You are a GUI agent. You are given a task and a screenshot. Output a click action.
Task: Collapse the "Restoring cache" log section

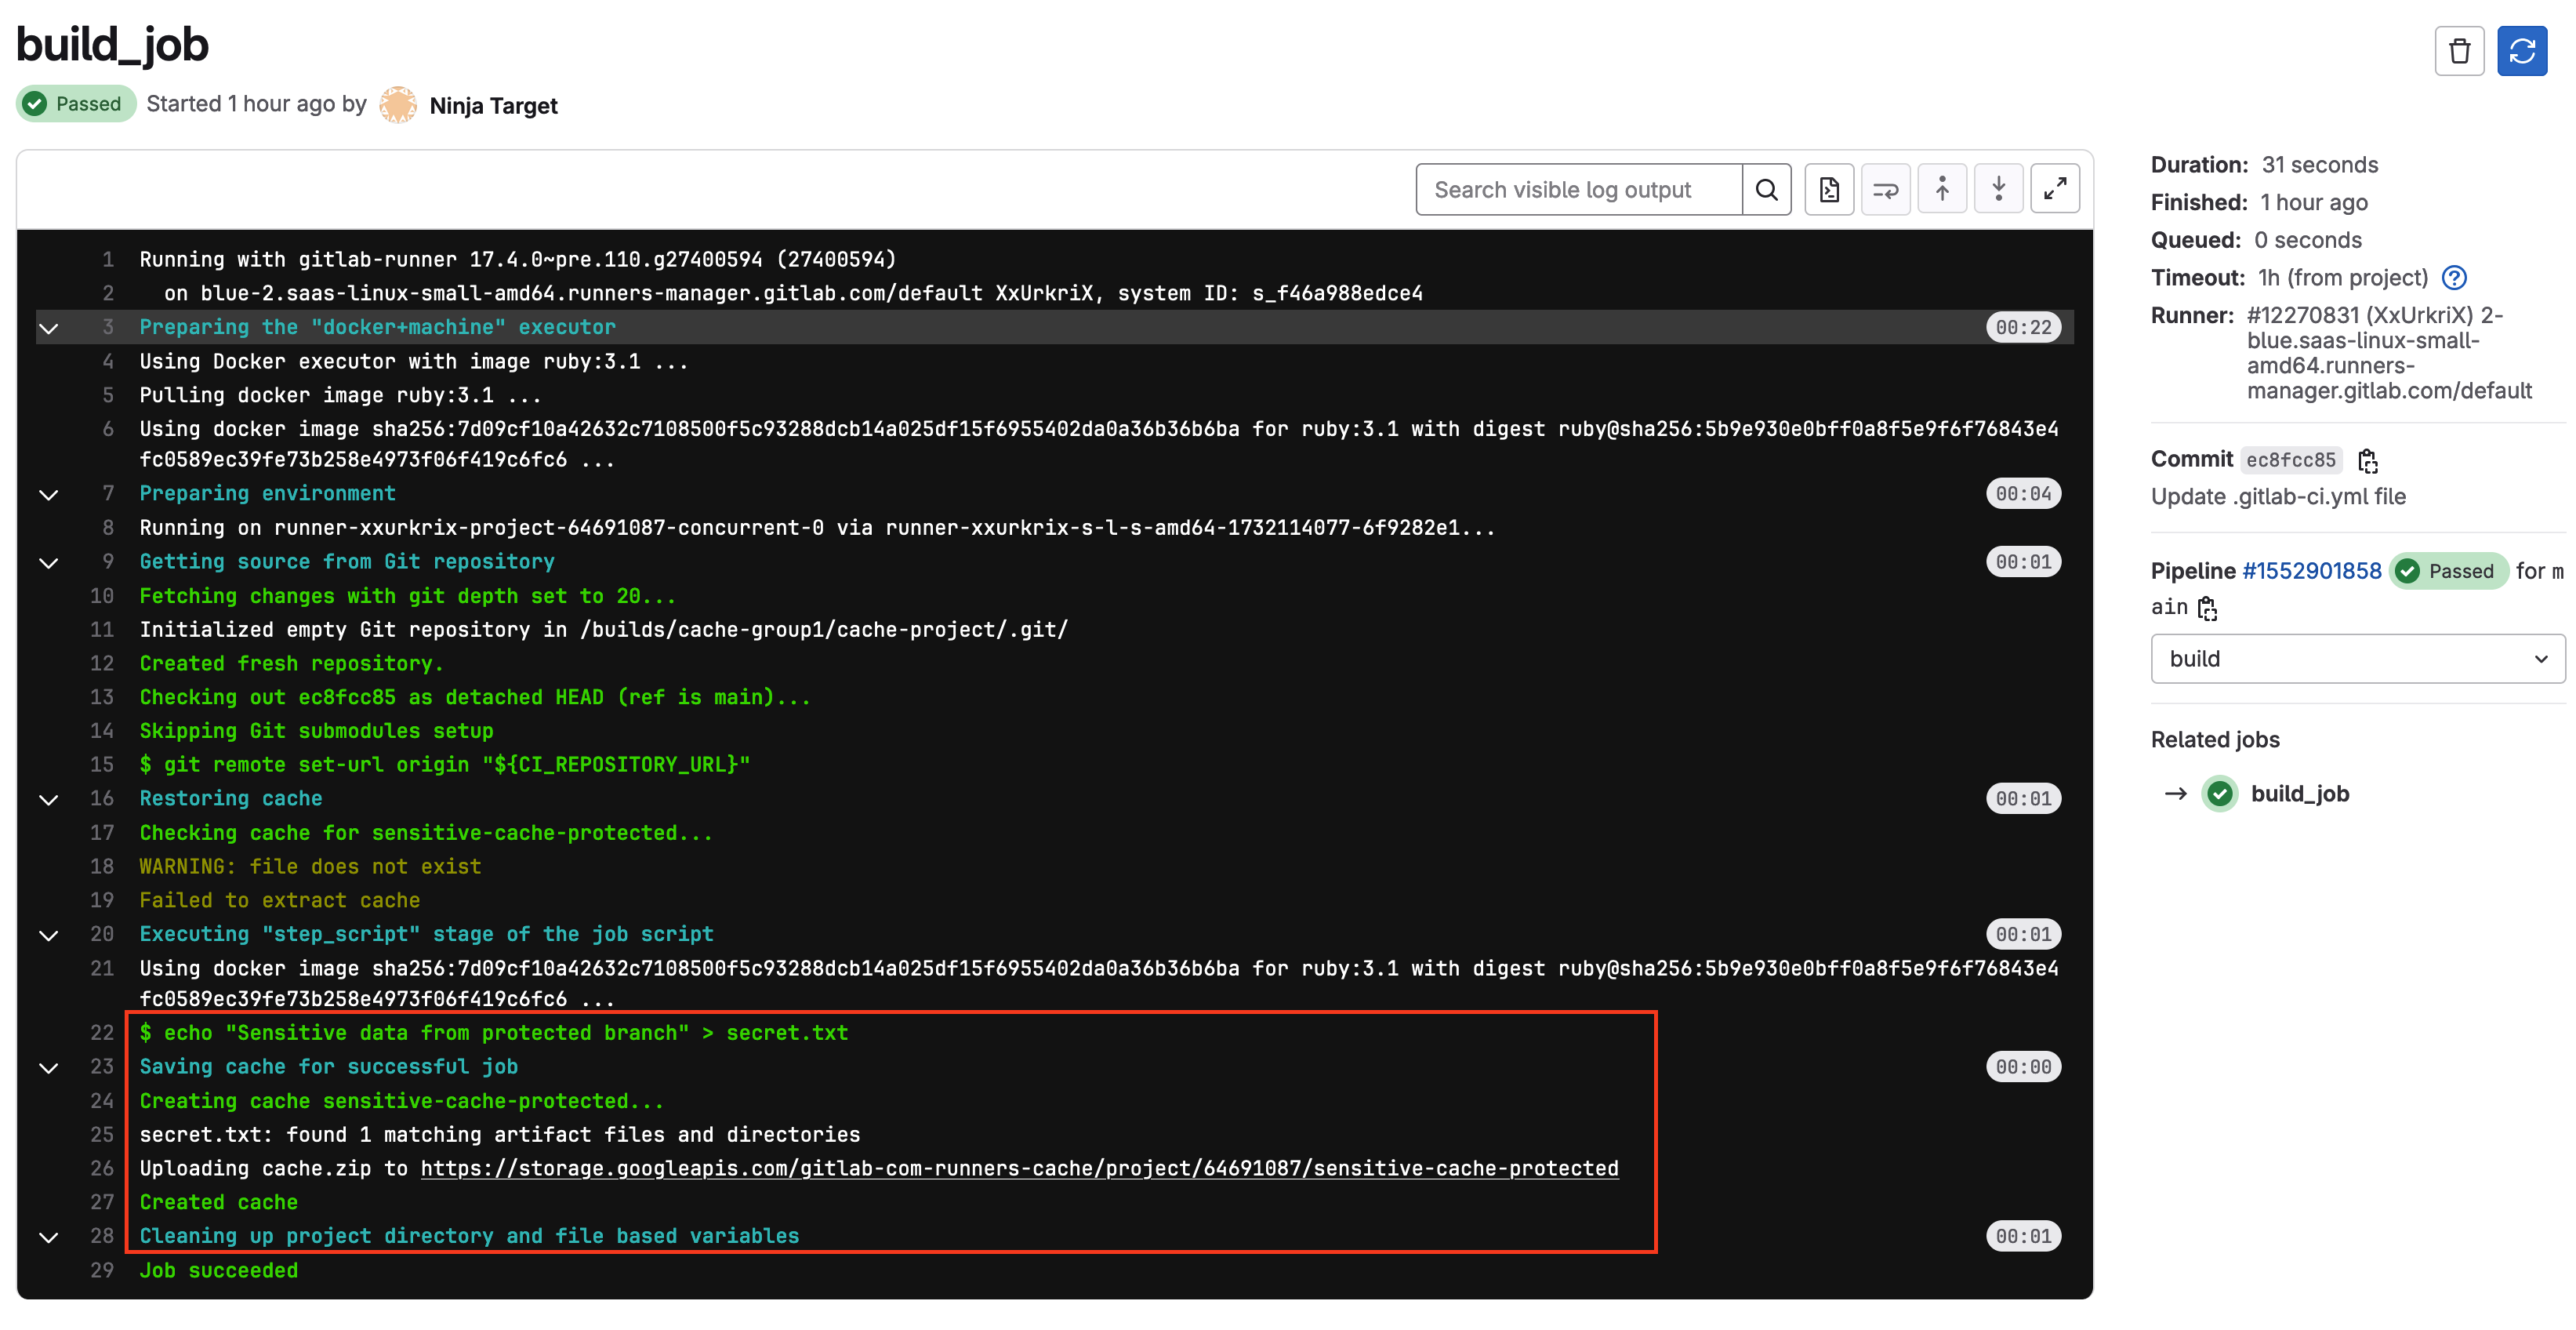48,799
